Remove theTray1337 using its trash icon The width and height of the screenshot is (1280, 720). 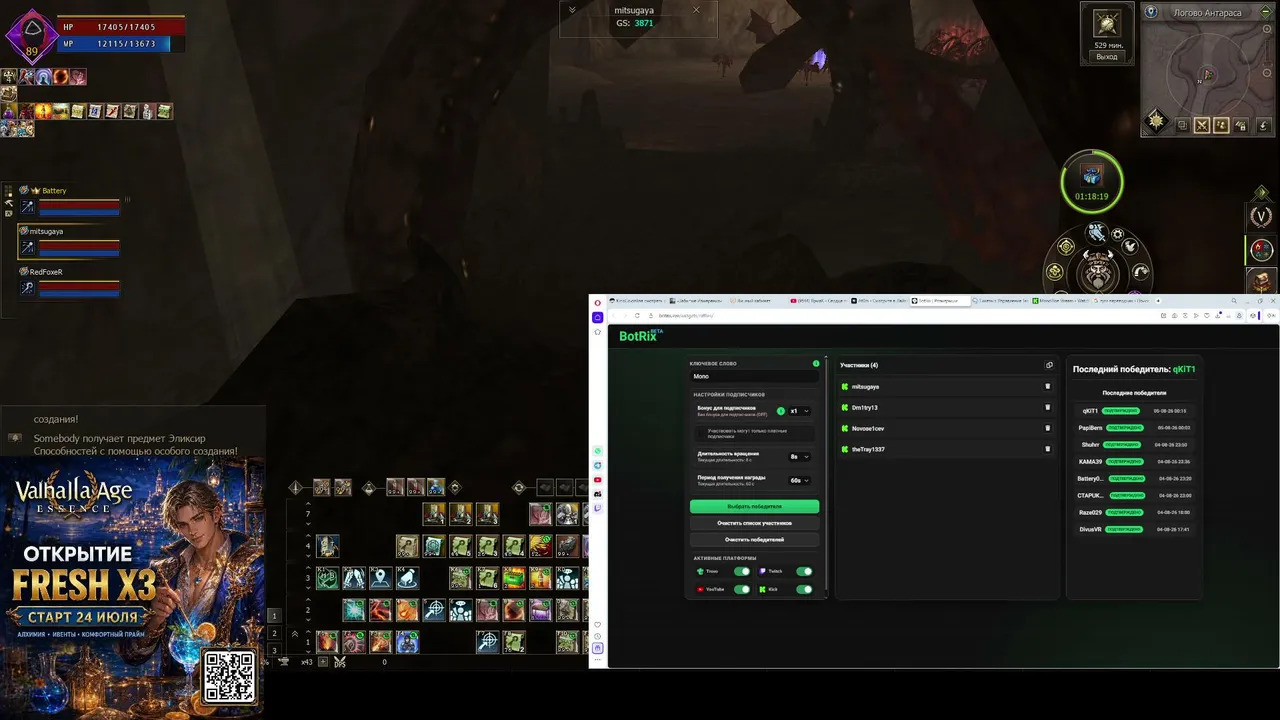(x=1048, y=449)
